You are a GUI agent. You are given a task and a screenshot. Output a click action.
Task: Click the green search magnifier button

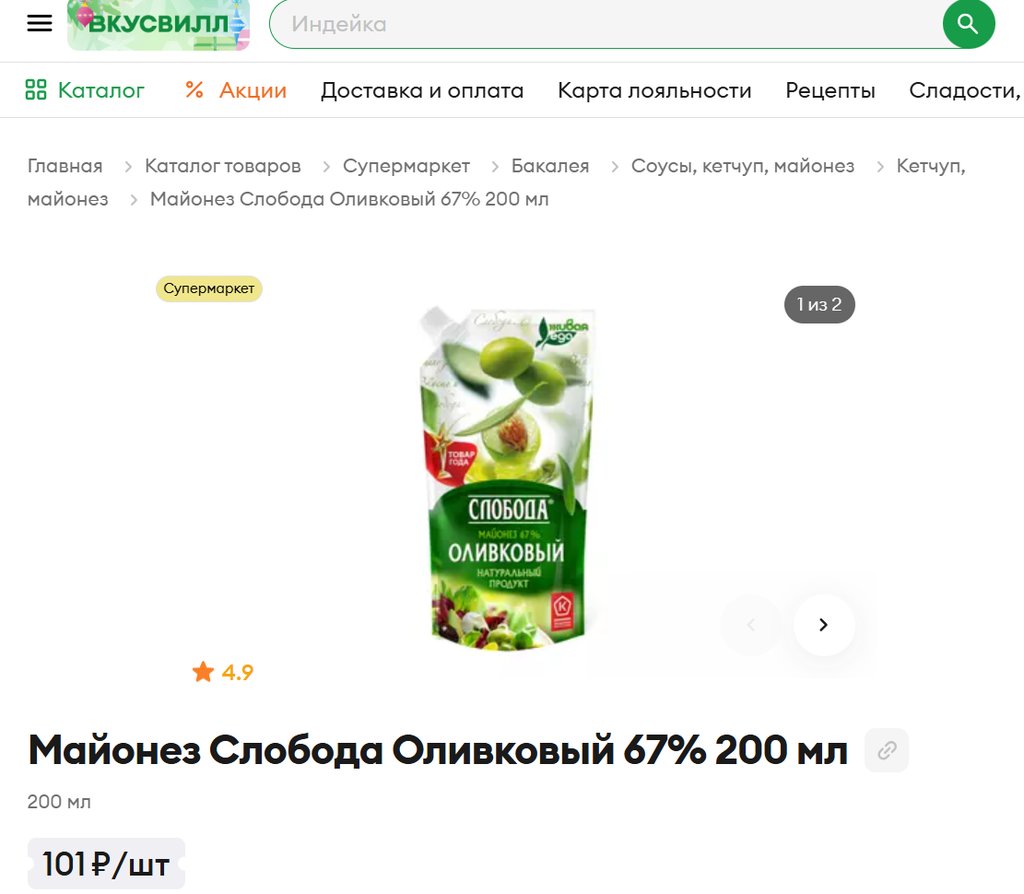click(968, 24)
